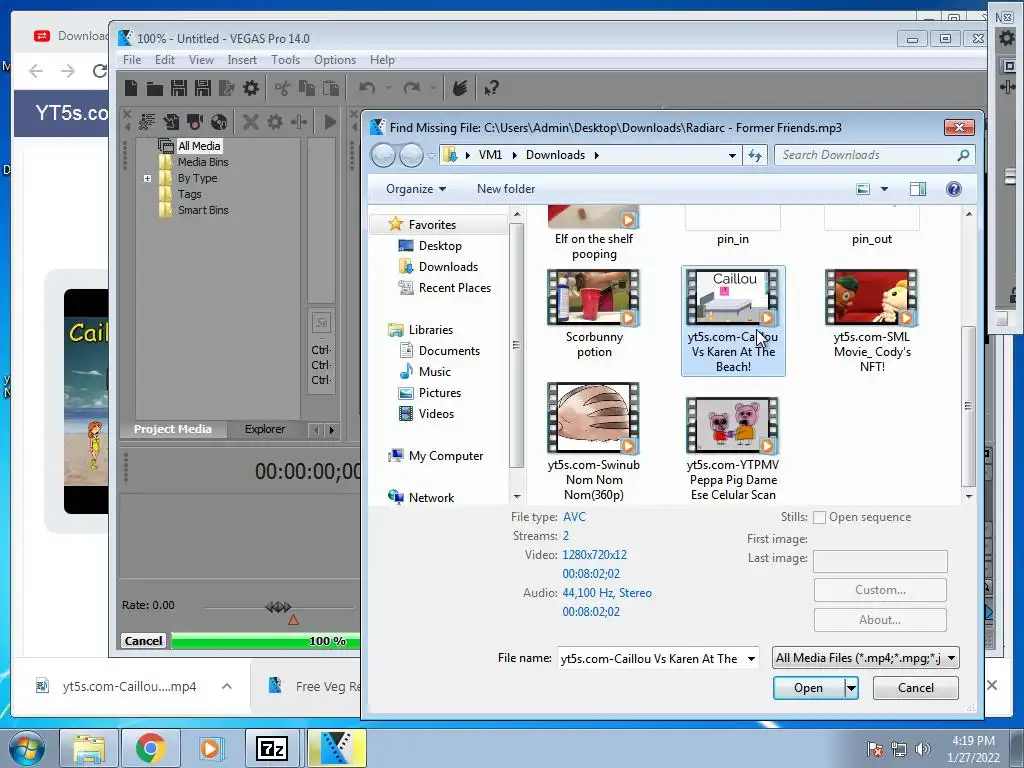Click the Paste clipboard icon
1024x768 pixels.
click(330, 88)
